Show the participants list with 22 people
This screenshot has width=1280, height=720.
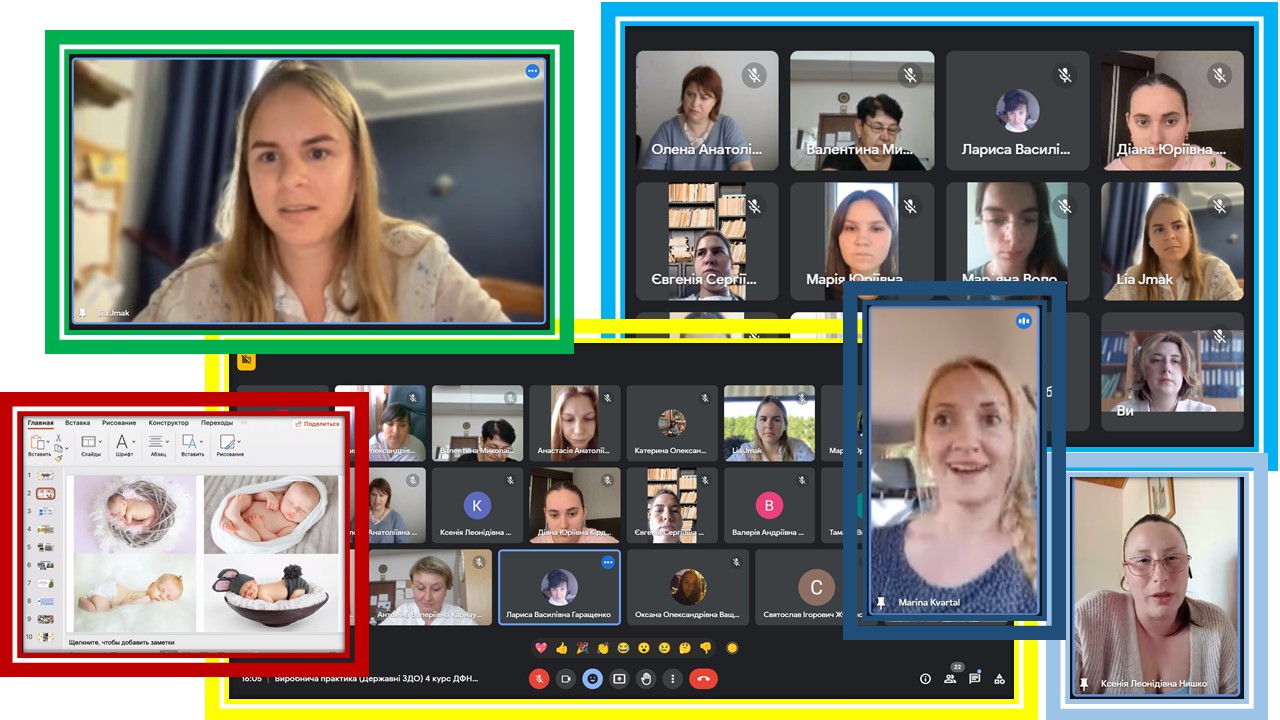tap(951, 679)
